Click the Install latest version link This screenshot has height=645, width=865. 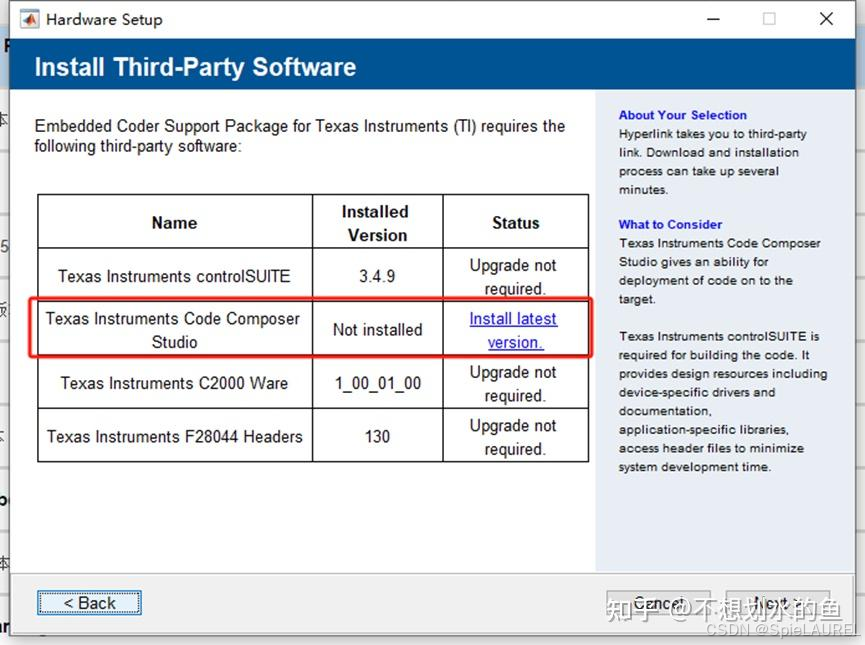point(513,330)
